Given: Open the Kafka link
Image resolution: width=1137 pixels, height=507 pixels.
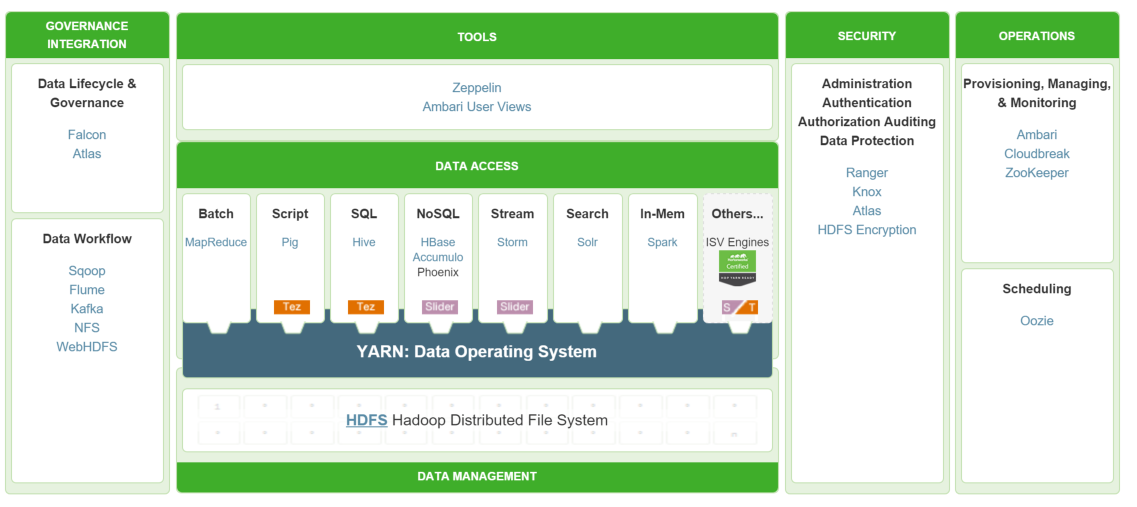Looking at the screenshot, I should coord(87,309).
